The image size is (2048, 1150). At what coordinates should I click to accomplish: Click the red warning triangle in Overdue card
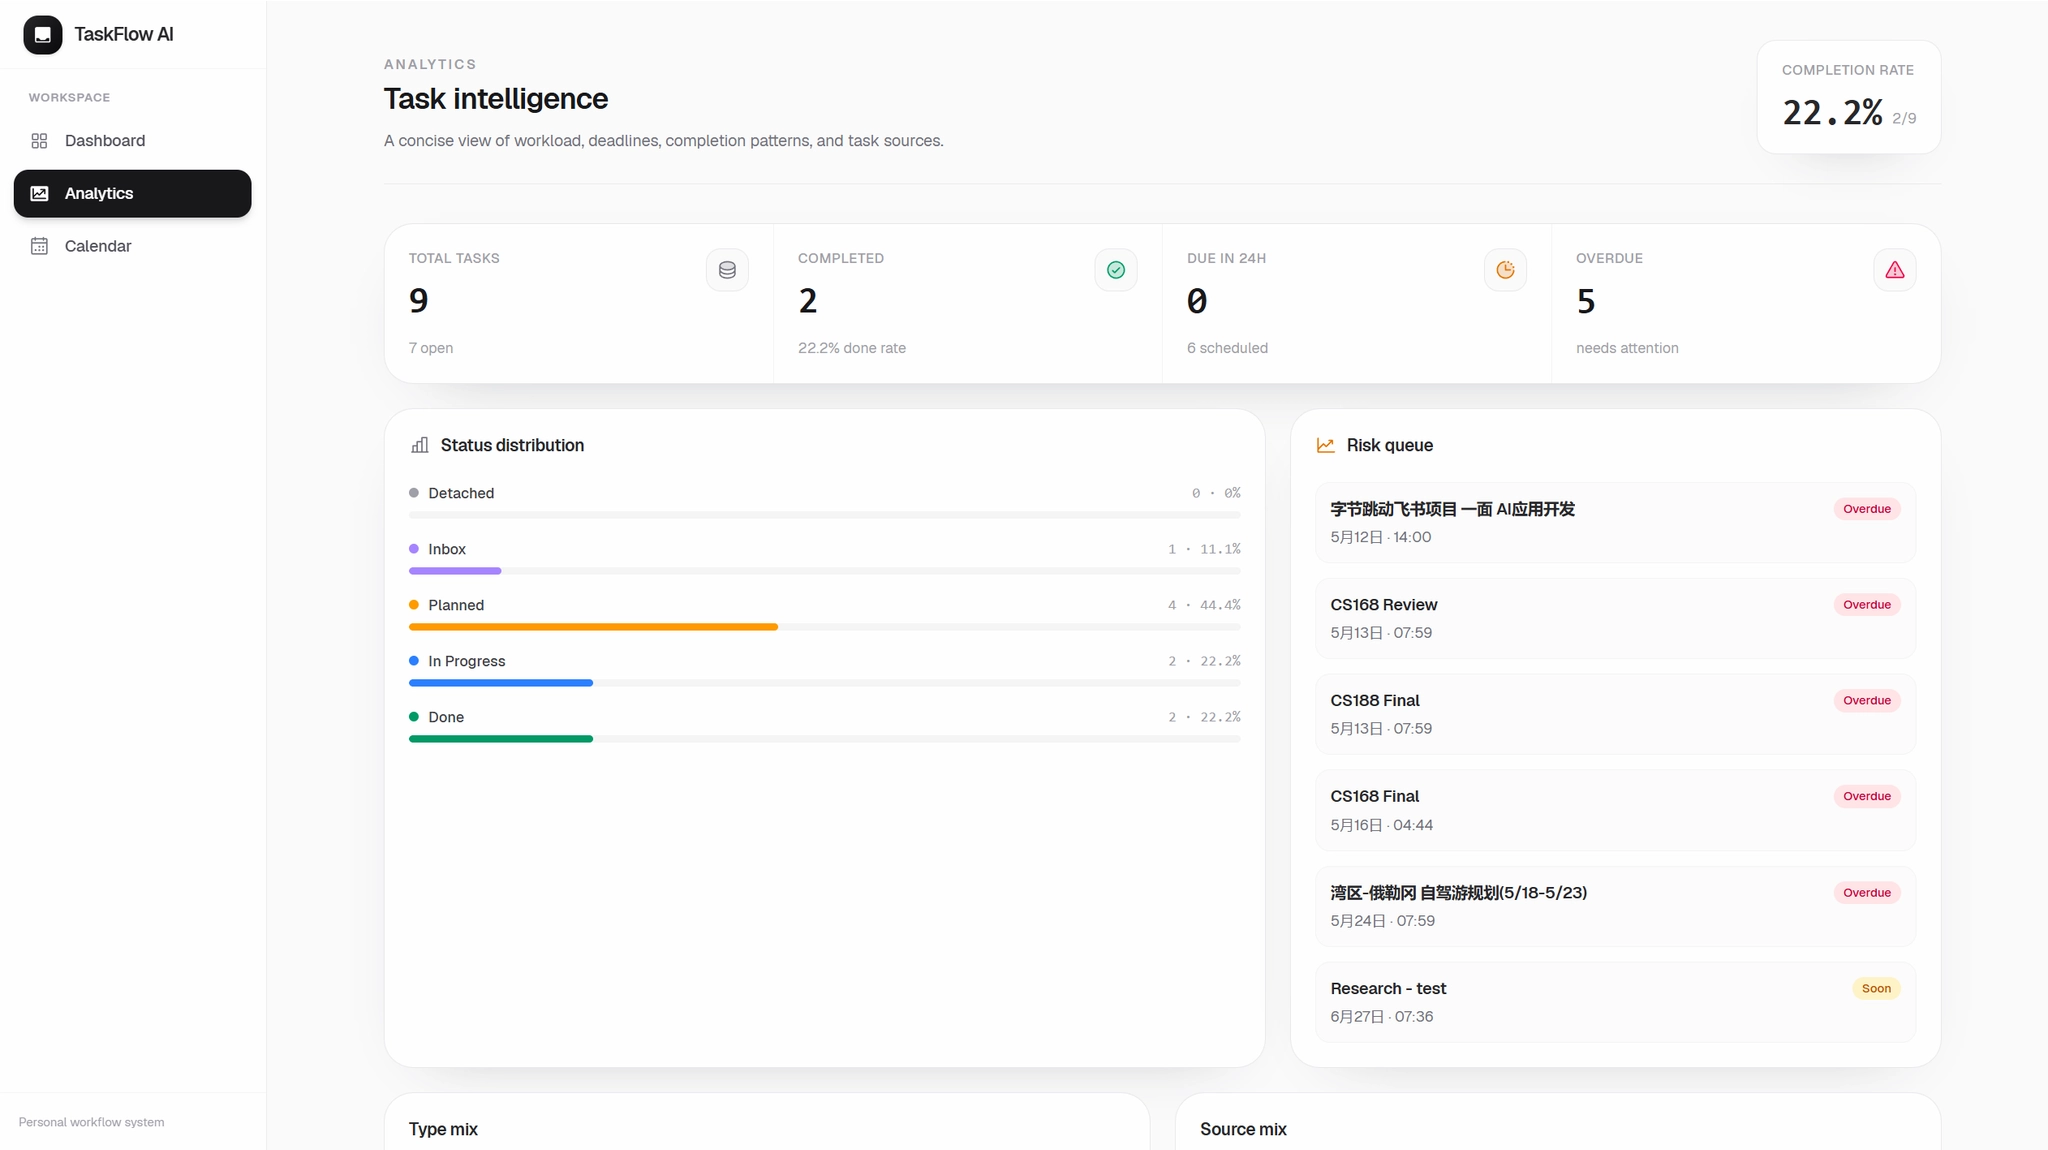click(x=1894, y=270)
